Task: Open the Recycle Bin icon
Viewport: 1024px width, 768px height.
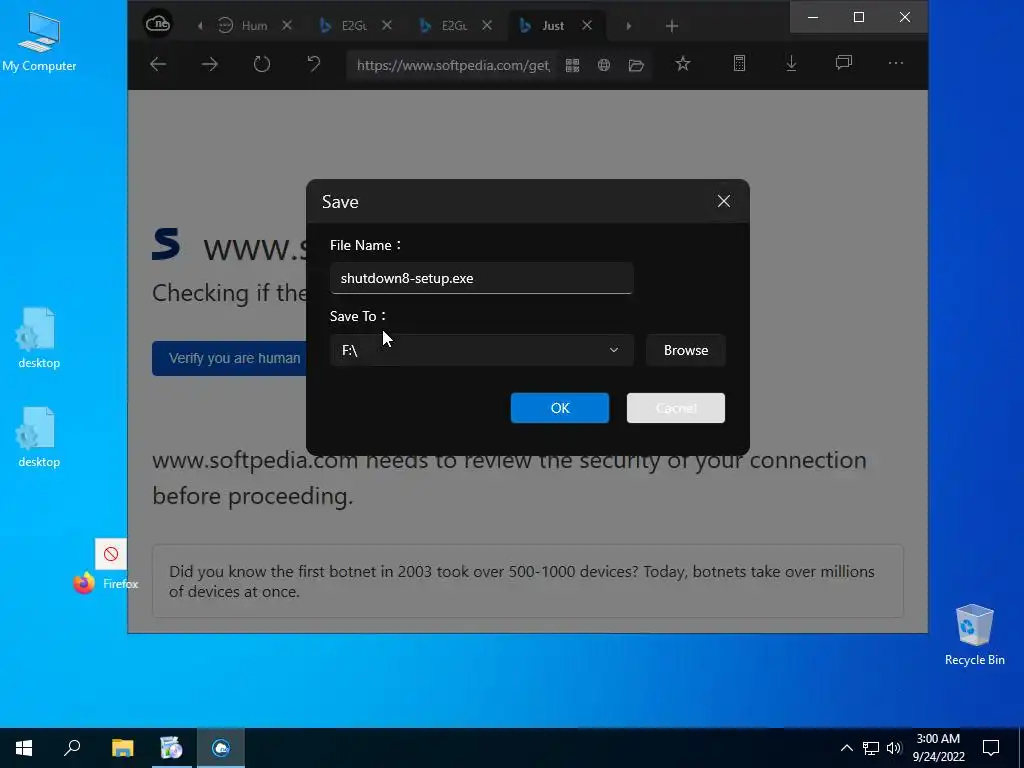Action: tap(974, 634)
